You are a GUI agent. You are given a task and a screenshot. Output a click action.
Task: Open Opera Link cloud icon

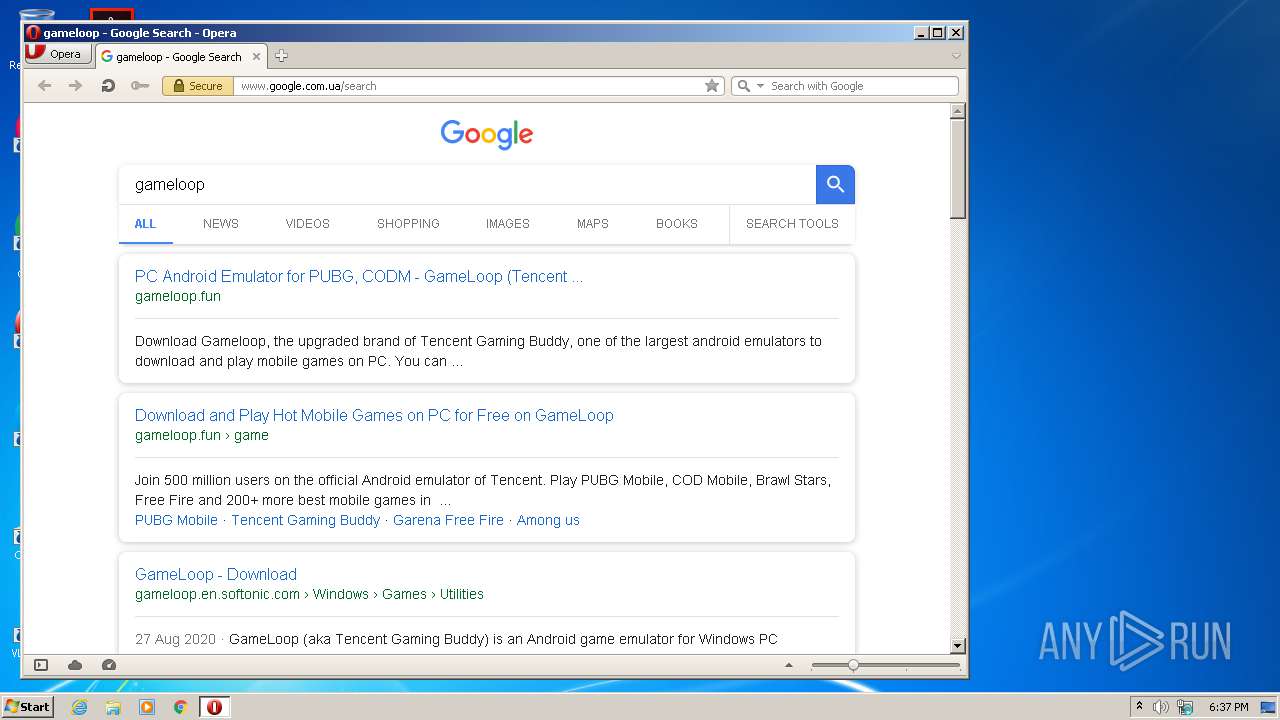click(x=75, y=665)
